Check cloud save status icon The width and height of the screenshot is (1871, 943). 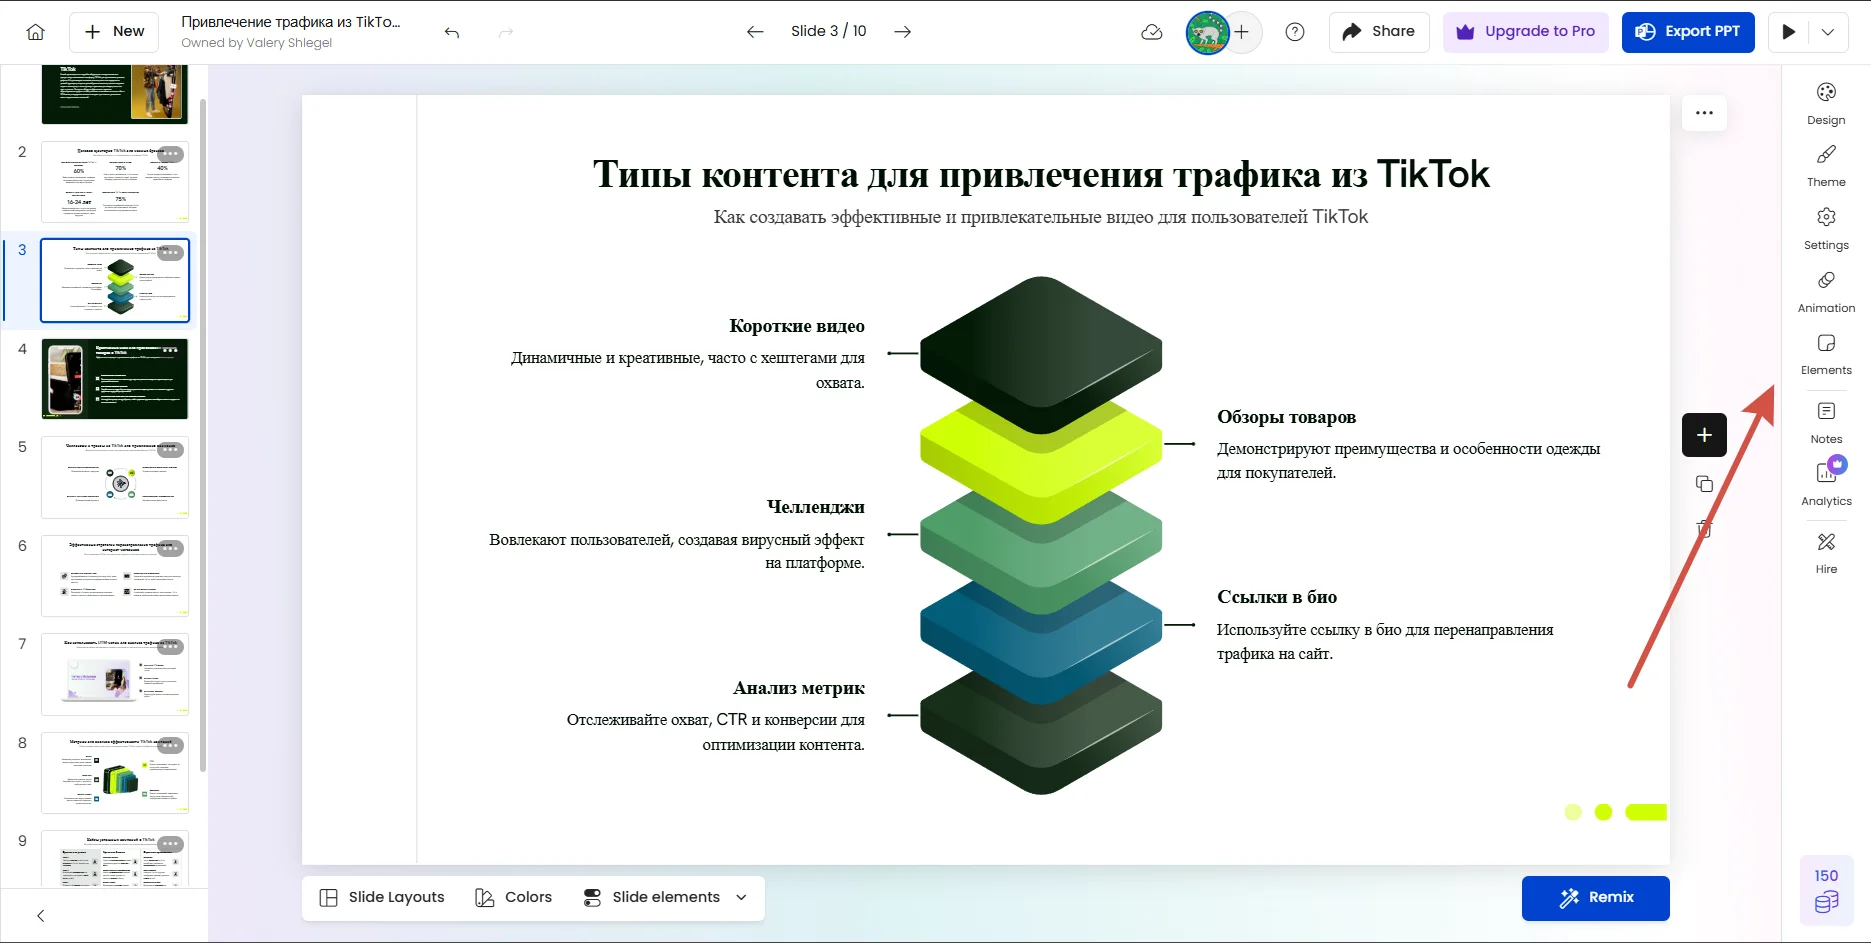1152,32
